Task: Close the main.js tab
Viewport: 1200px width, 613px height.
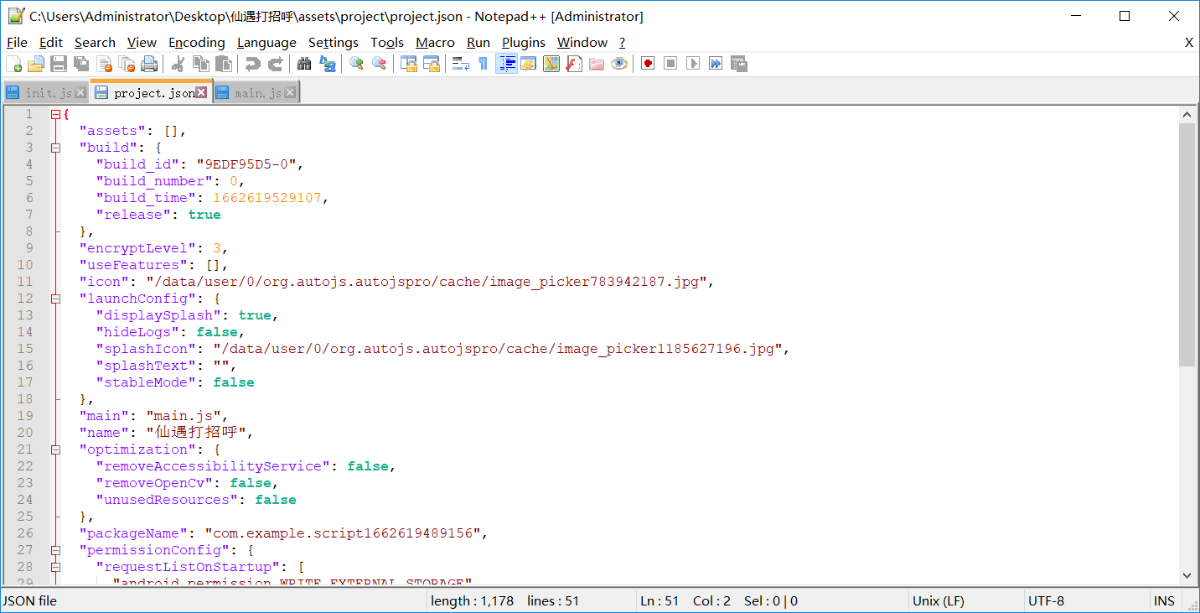Action: pos(290,93)
